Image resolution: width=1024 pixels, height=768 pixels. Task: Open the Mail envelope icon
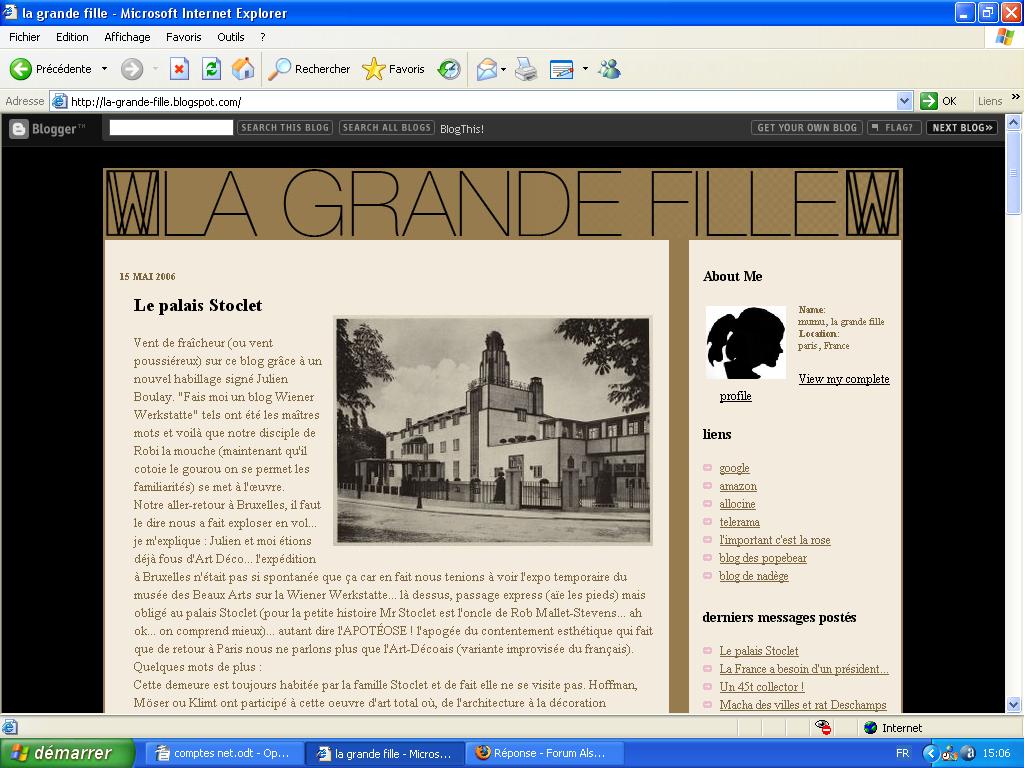click(x=487, y=69)
